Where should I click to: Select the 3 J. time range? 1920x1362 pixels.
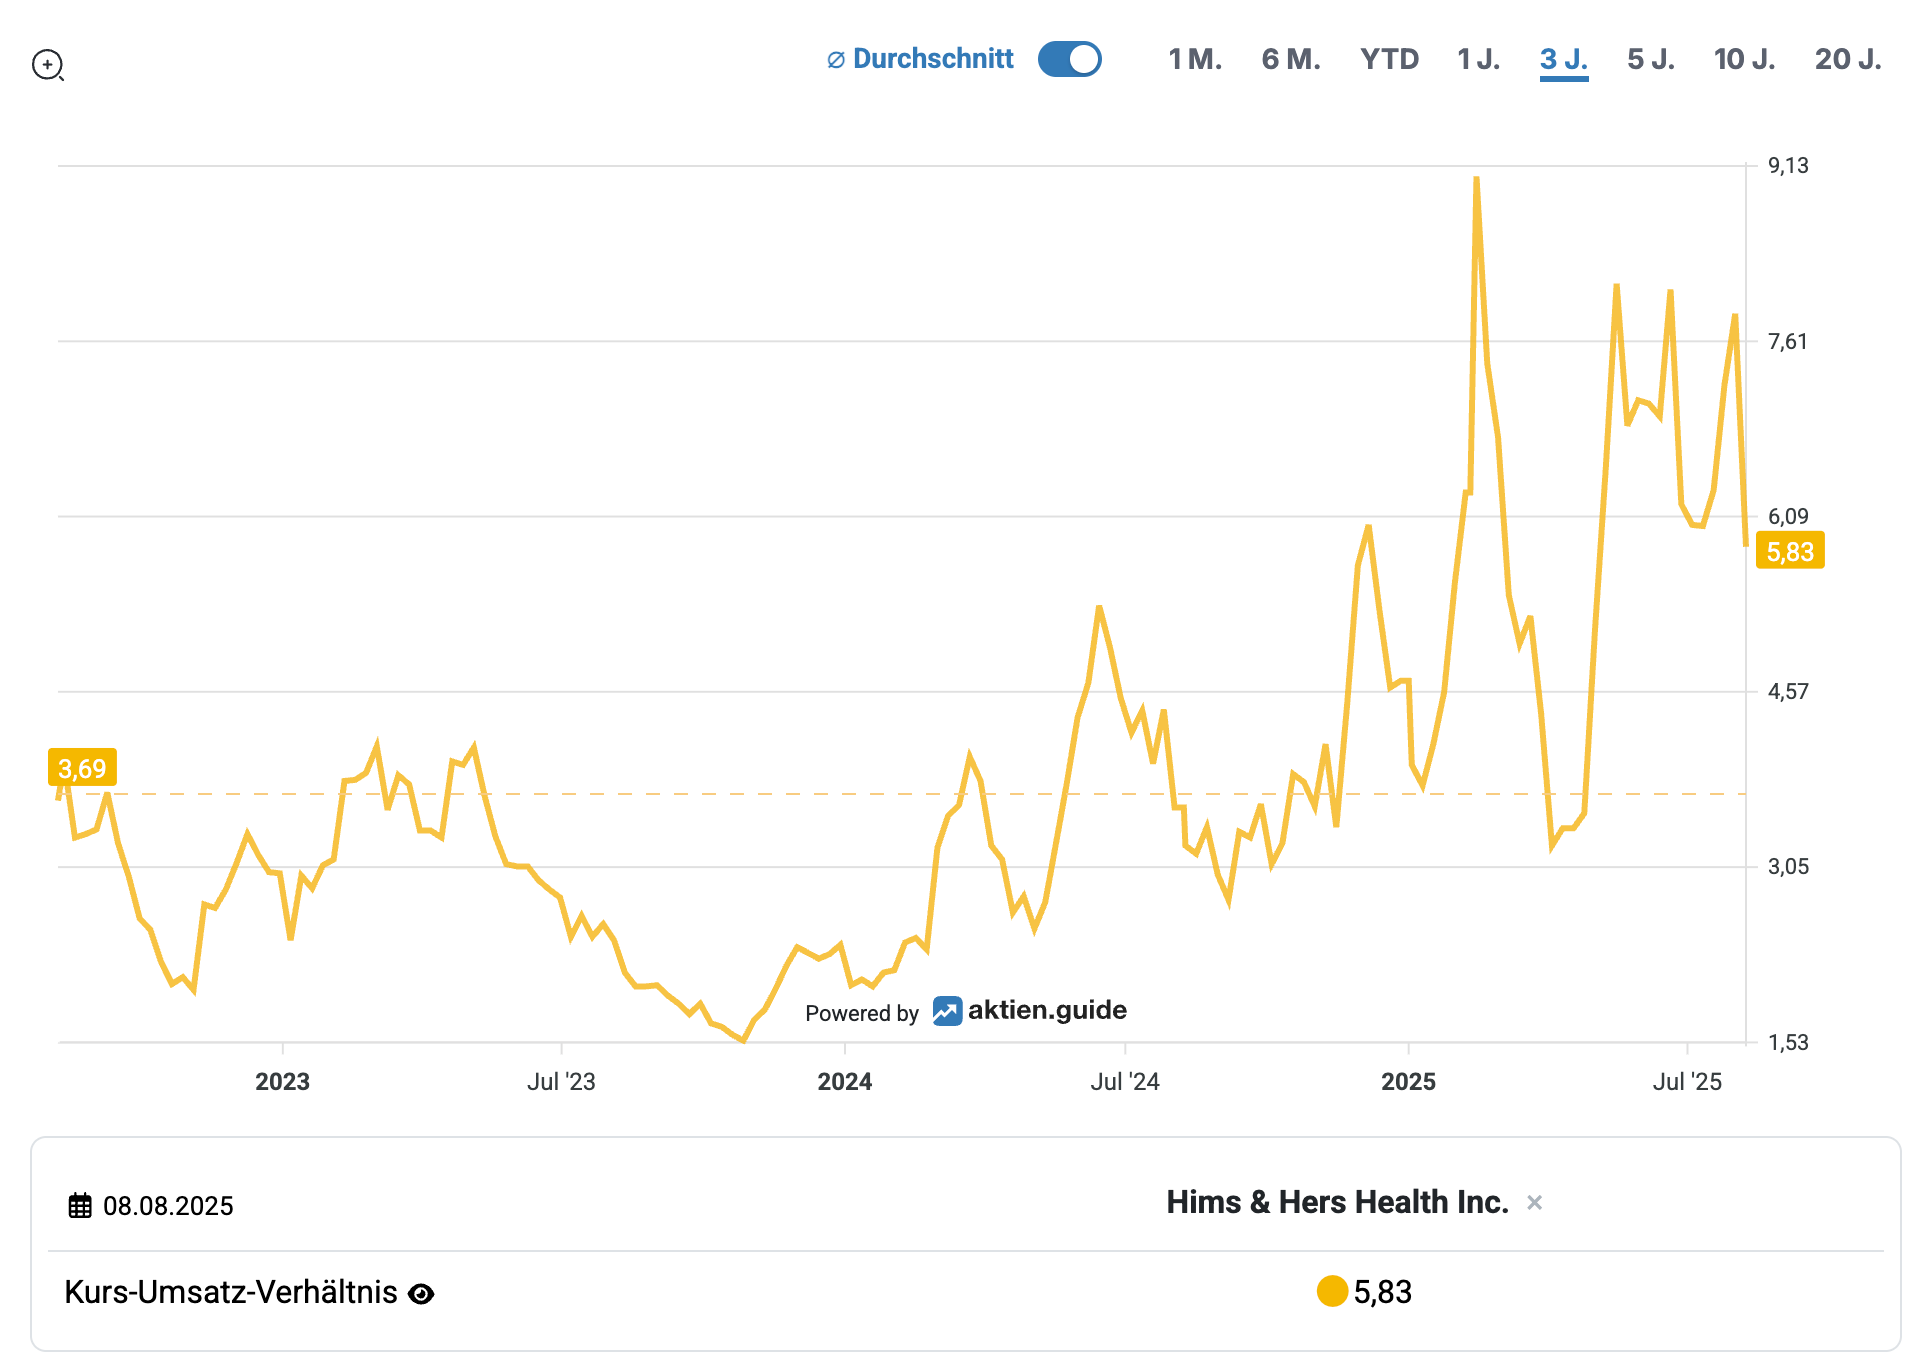tap(1563, 59)
